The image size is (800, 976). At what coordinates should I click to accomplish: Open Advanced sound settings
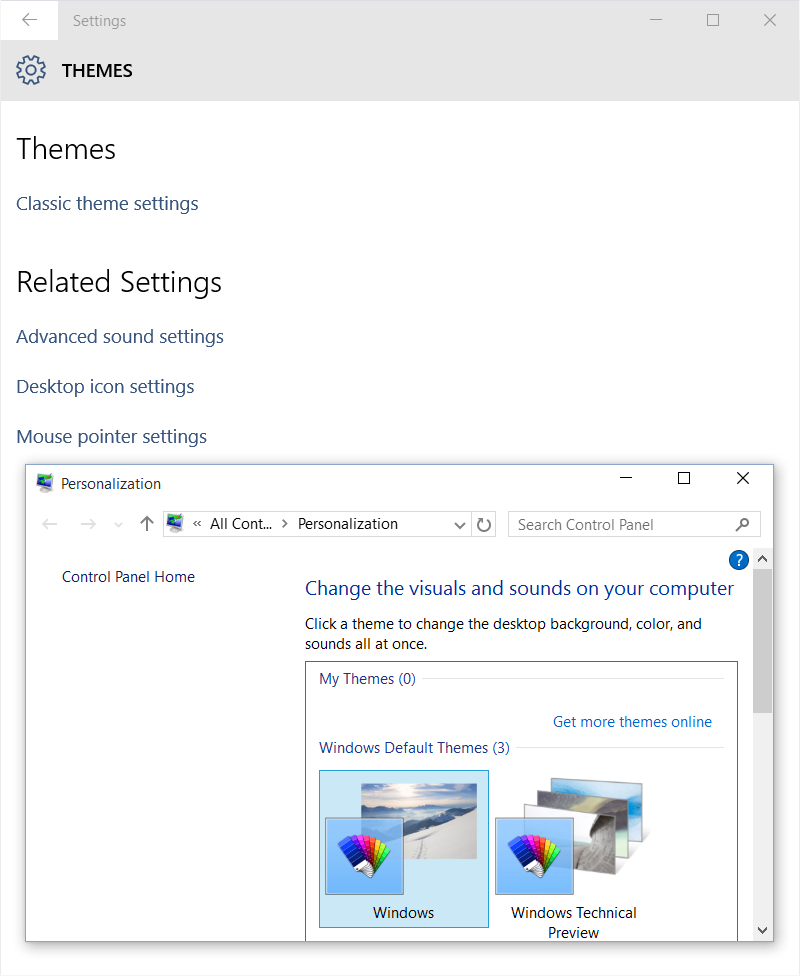pos(120,336)
